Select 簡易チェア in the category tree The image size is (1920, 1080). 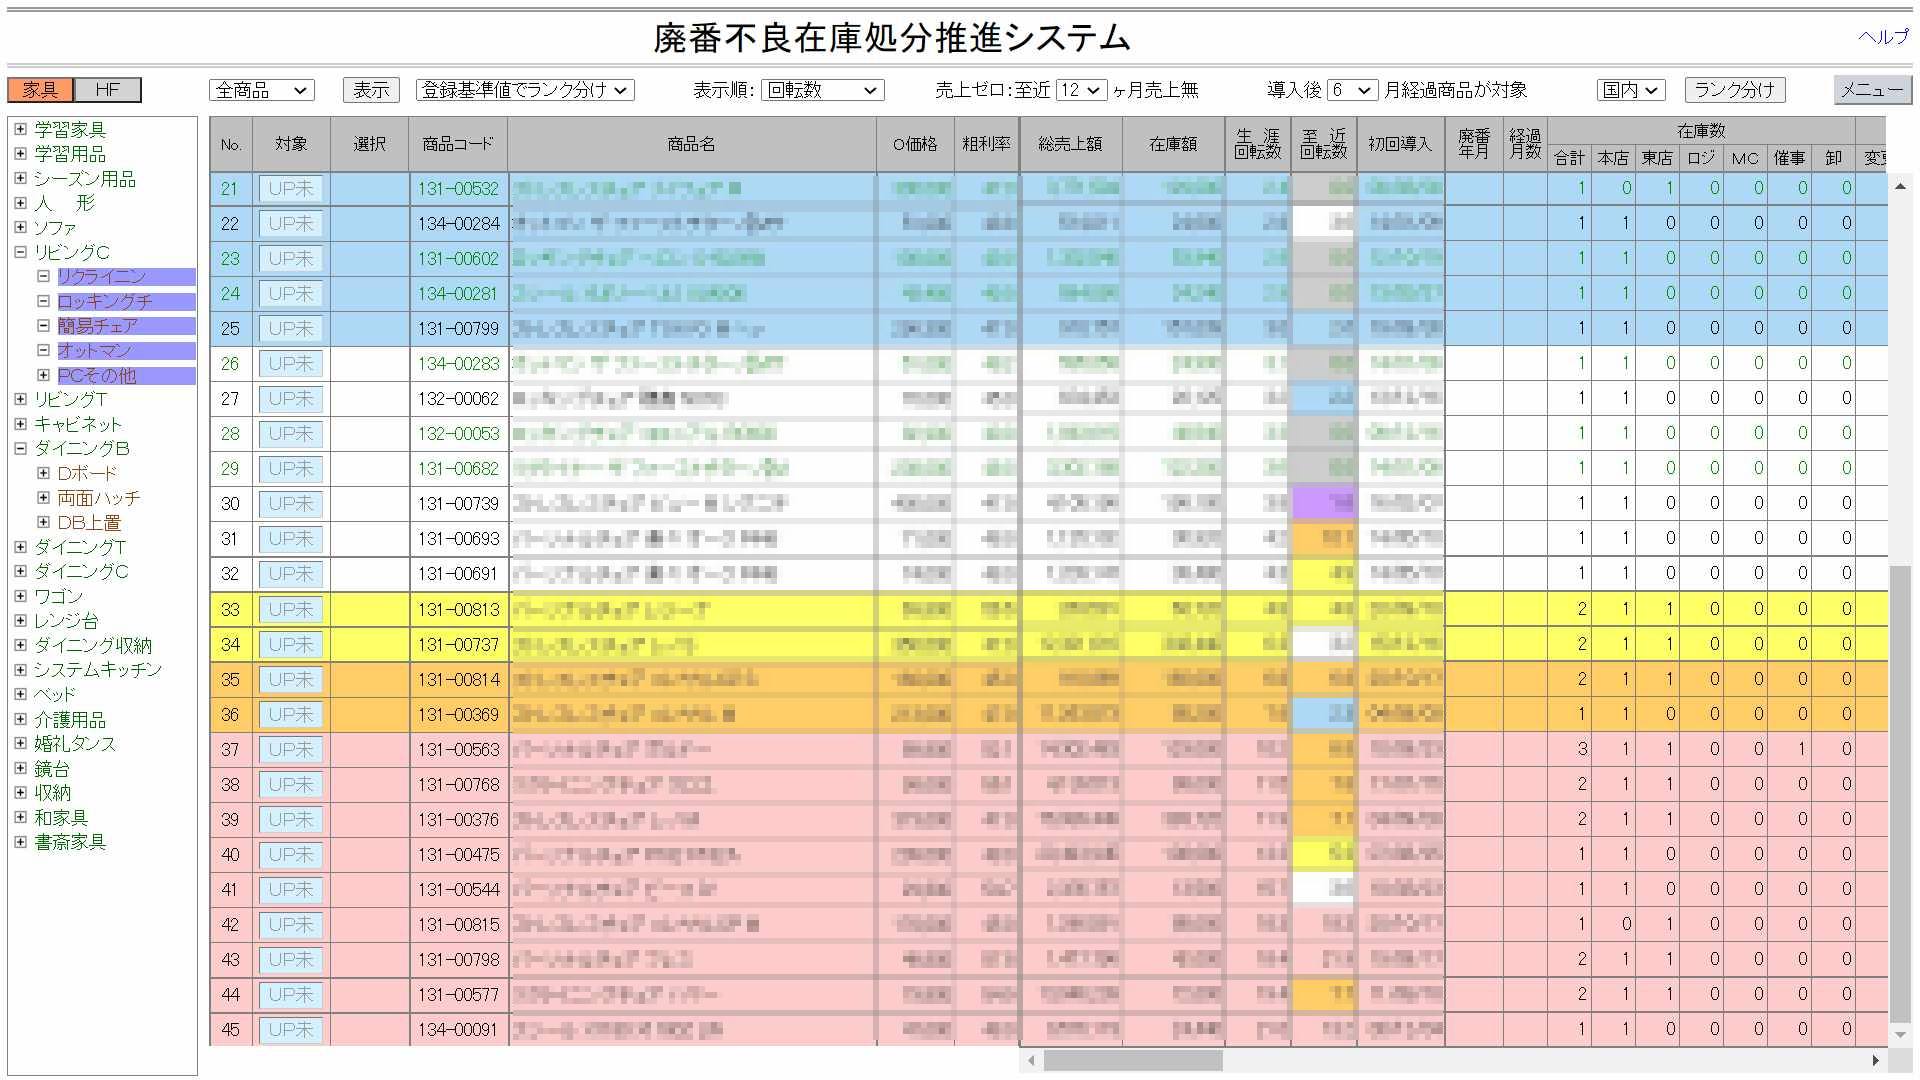tap(97, 326)
